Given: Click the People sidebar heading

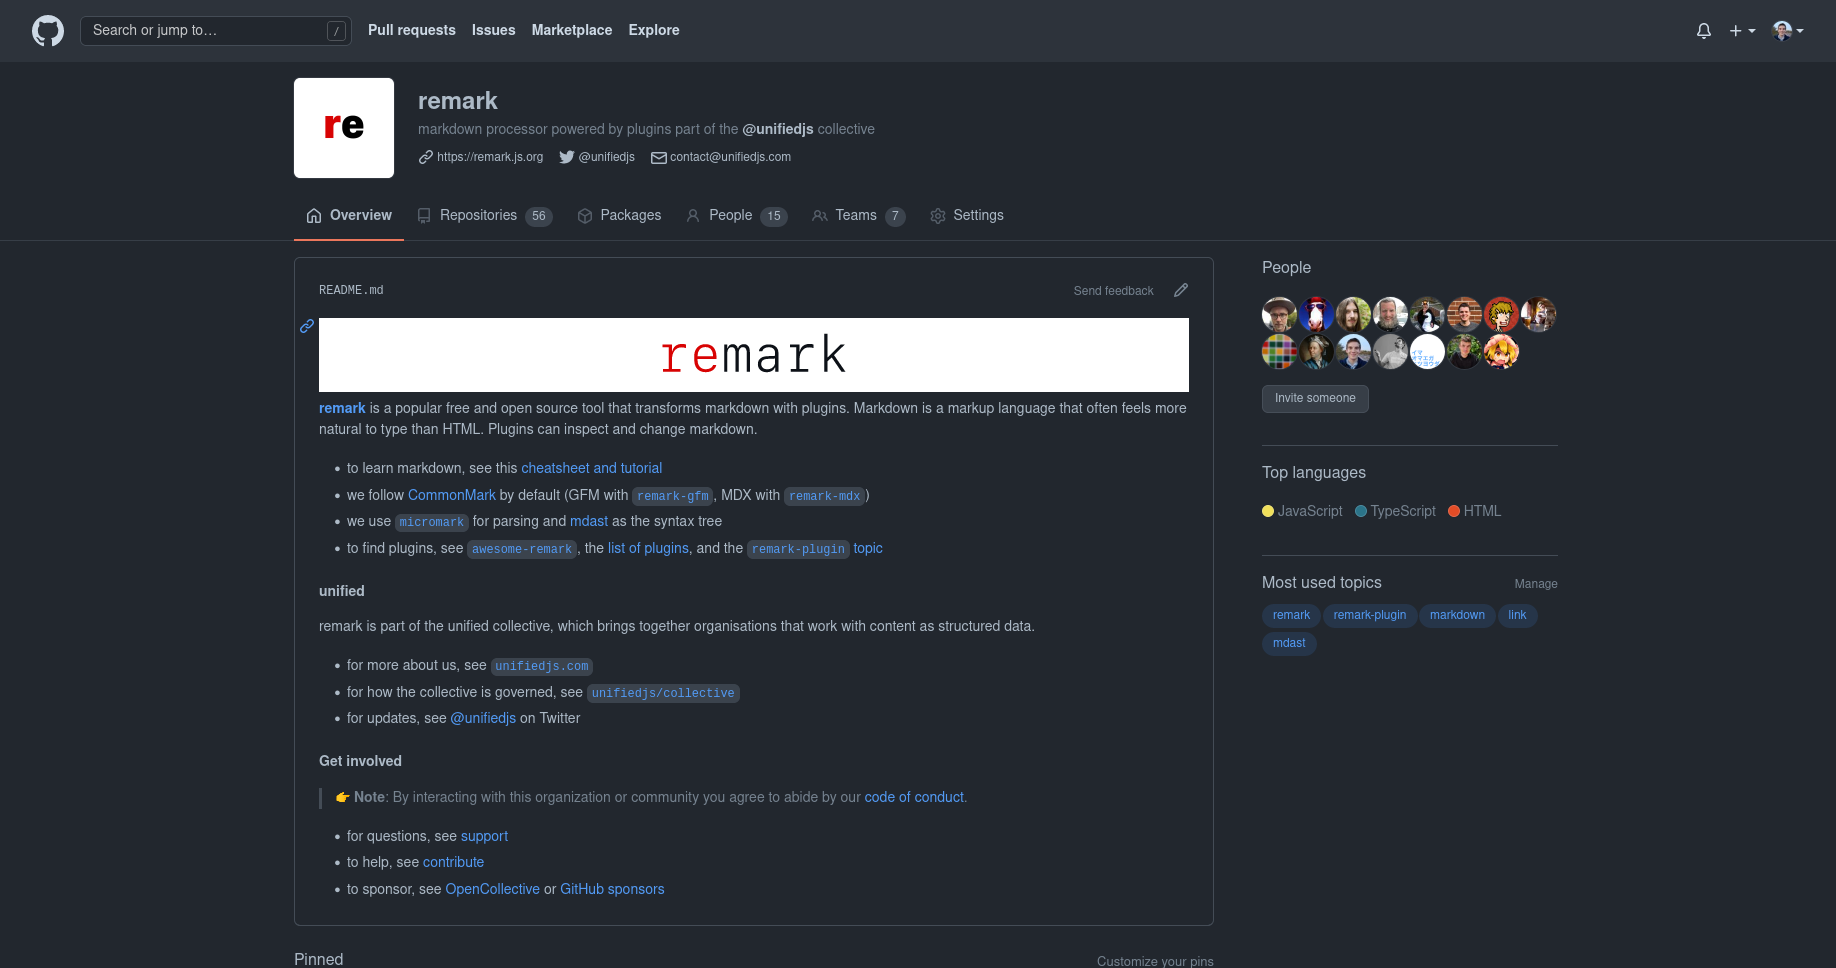Looking at the screenshot, I should (1286, 267).
